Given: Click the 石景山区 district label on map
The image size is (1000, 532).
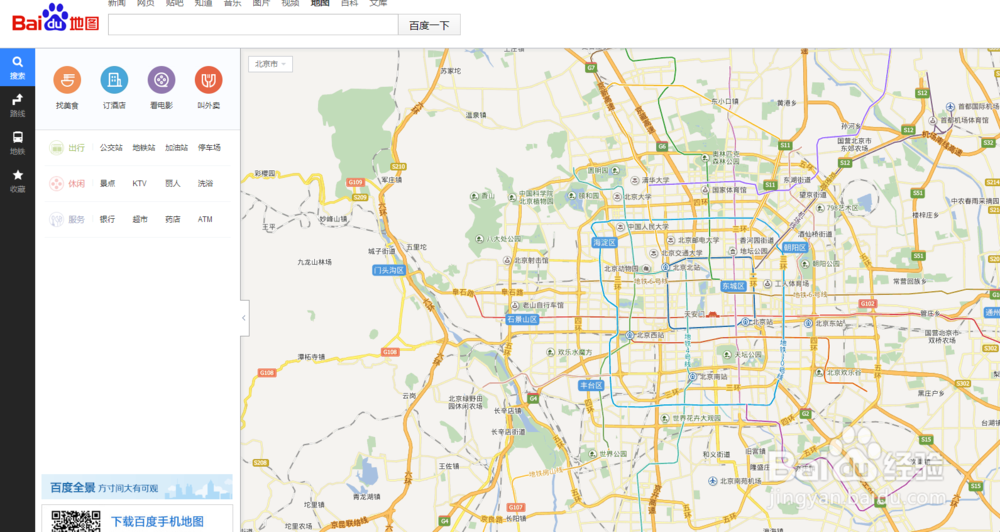Looking at the screenshot, I should pos(522,320).
